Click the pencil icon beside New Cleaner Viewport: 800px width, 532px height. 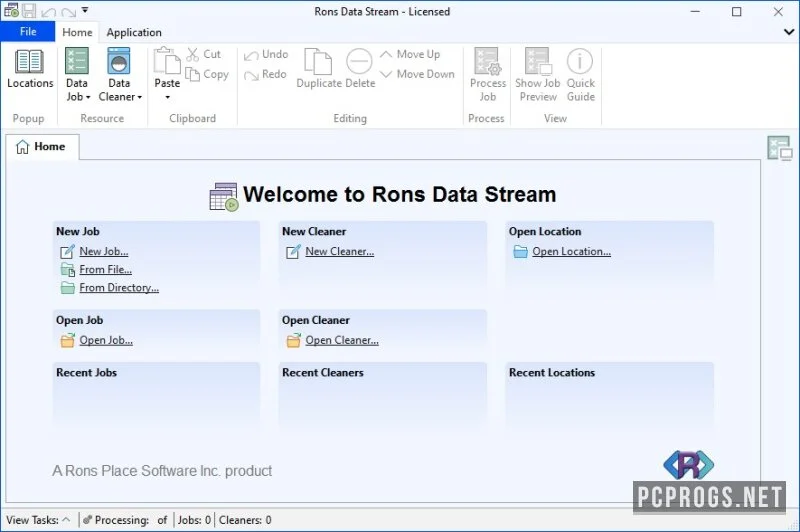click(x=293, y=251)
